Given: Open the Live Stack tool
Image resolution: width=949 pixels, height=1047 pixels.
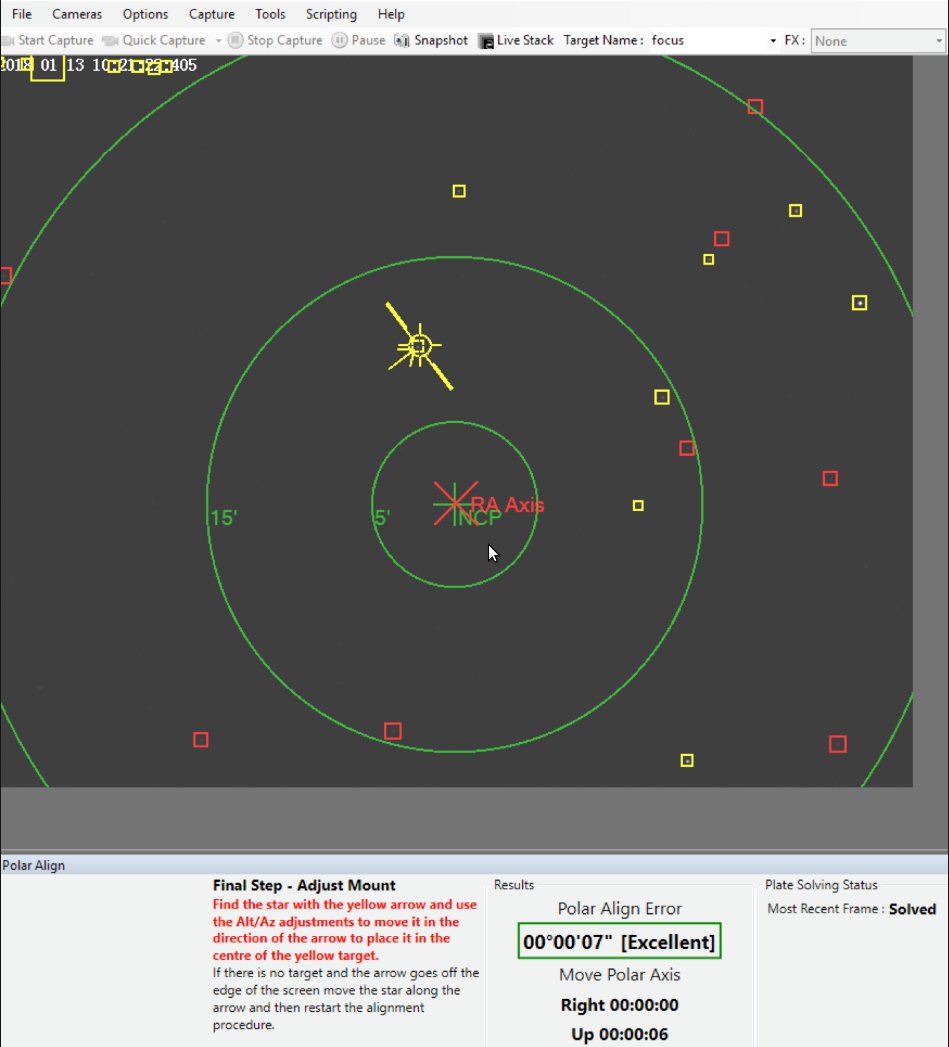Looking at the screenshot, I should pyautogui.click(x=516, y=40).
